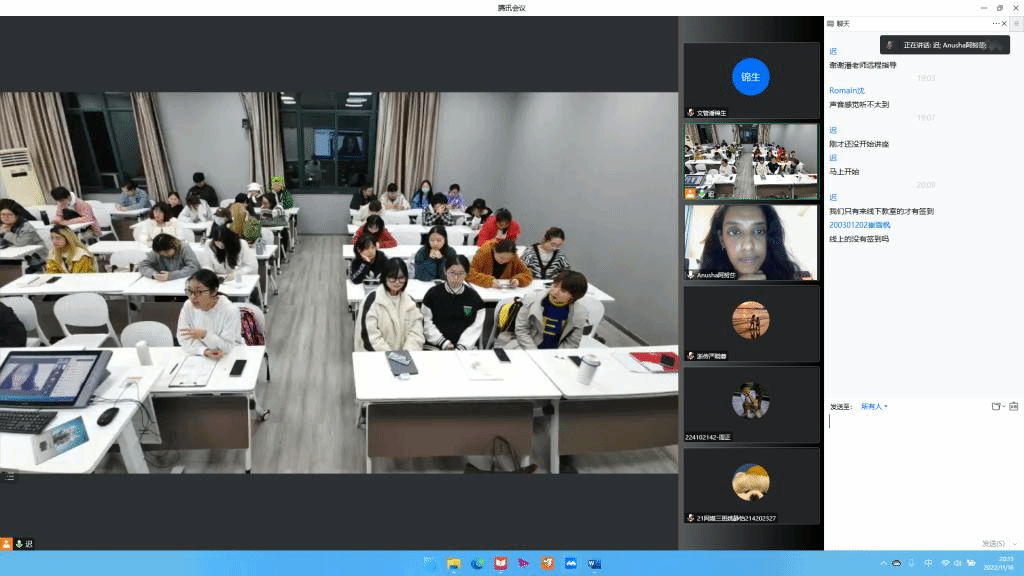This screenshot has width=1024, height=576.
Task: Click the sender name Romain沈 in chat
Action: [x=846, y=90]
